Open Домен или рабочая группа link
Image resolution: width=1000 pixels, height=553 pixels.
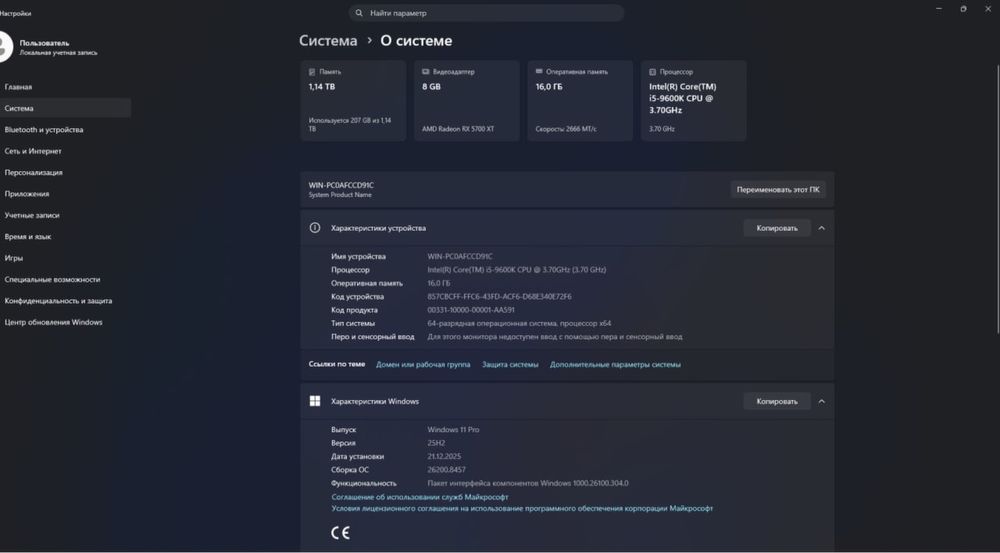(423, 365)
